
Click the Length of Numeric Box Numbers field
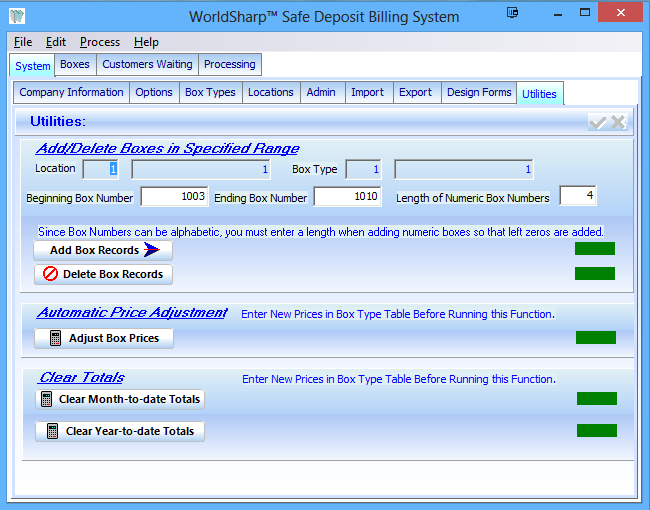coord(577,196)
